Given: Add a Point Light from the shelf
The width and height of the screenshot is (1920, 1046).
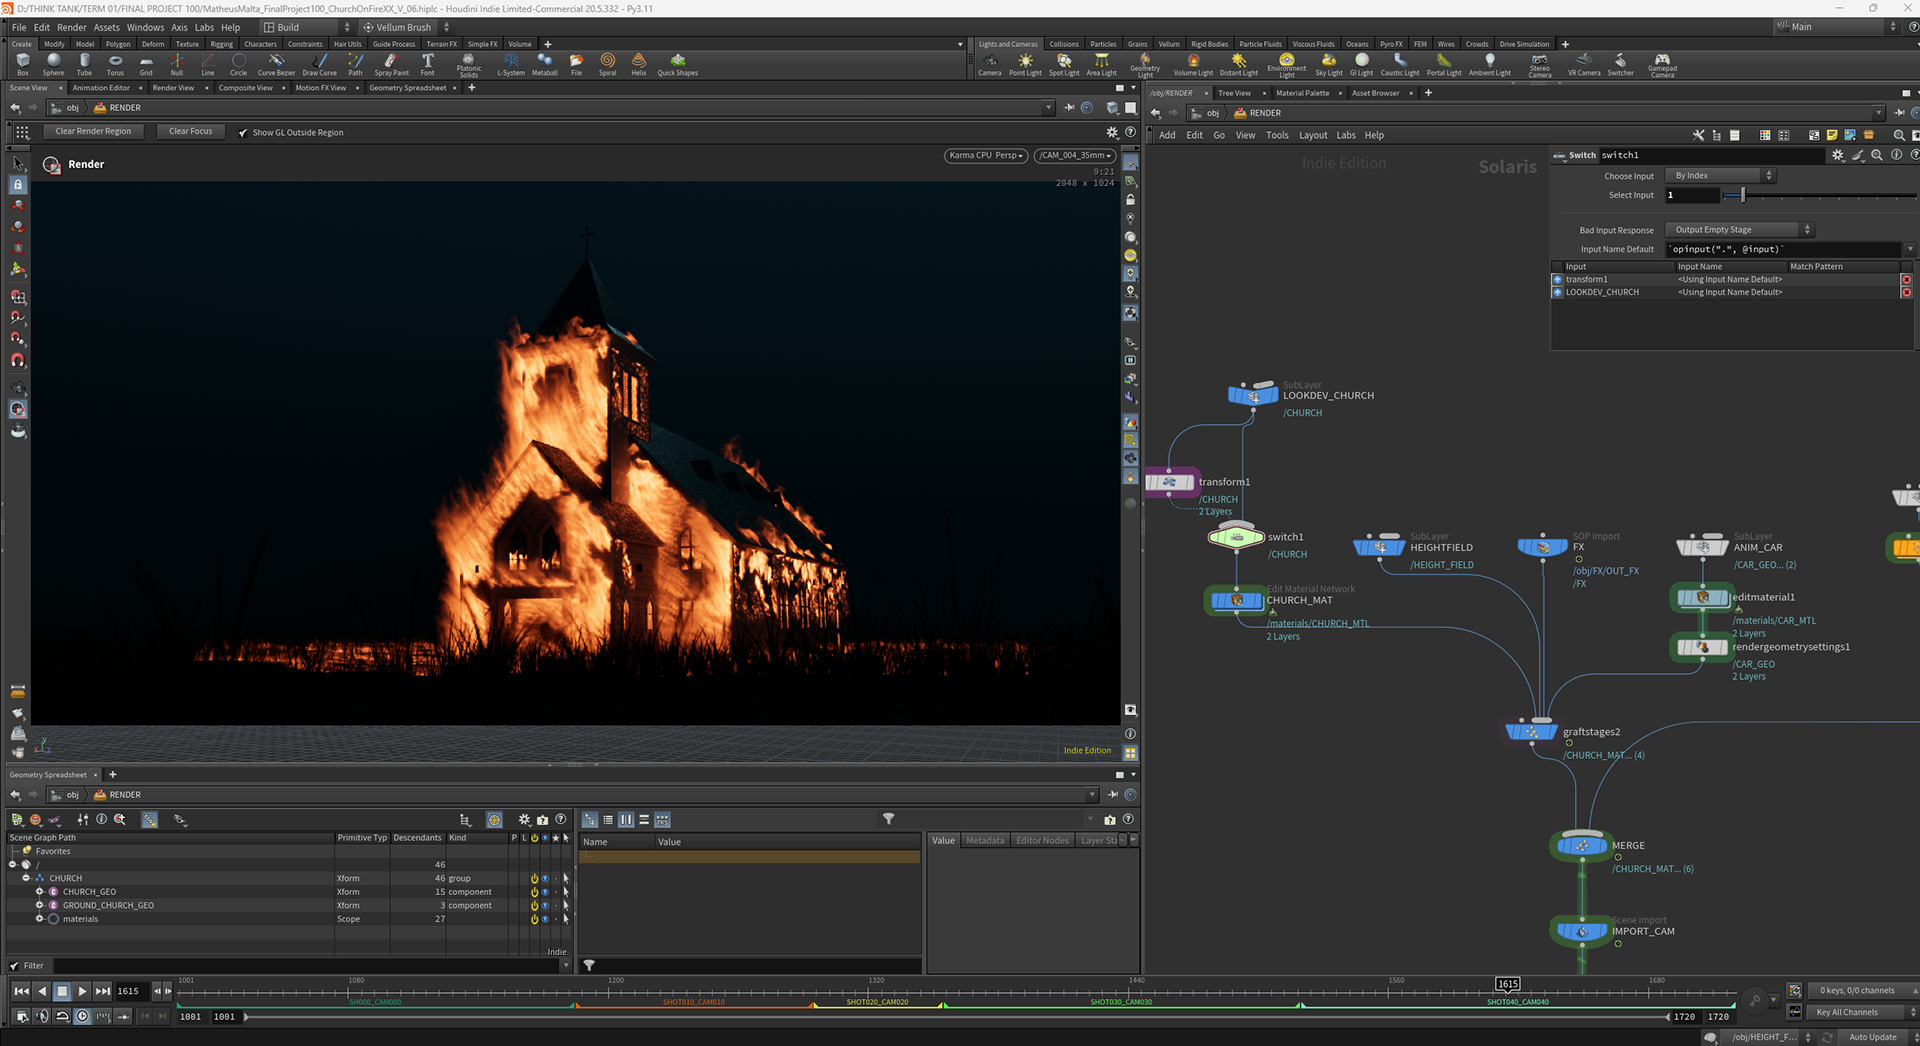Looking at the screenshot, I should coord(1025,64).
